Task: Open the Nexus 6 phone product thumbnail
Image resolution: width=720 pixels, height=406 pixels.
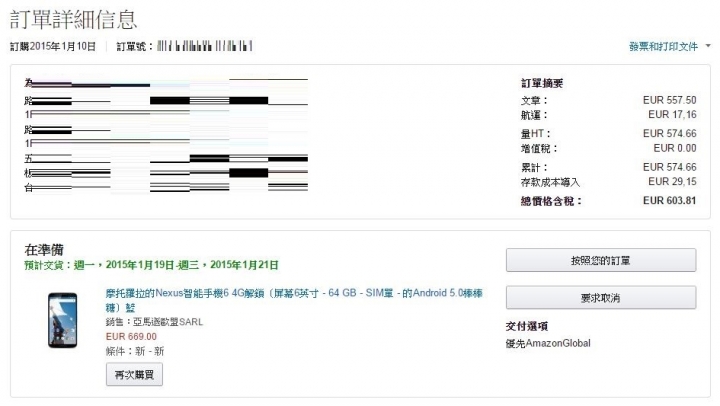Action: tap(62, 320)
